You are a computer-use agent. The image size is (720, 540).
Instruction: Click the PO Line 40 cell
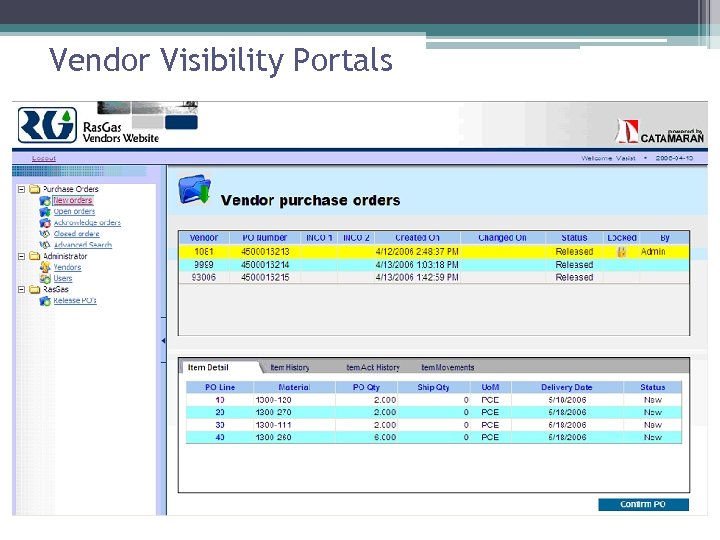coord(220,438)
